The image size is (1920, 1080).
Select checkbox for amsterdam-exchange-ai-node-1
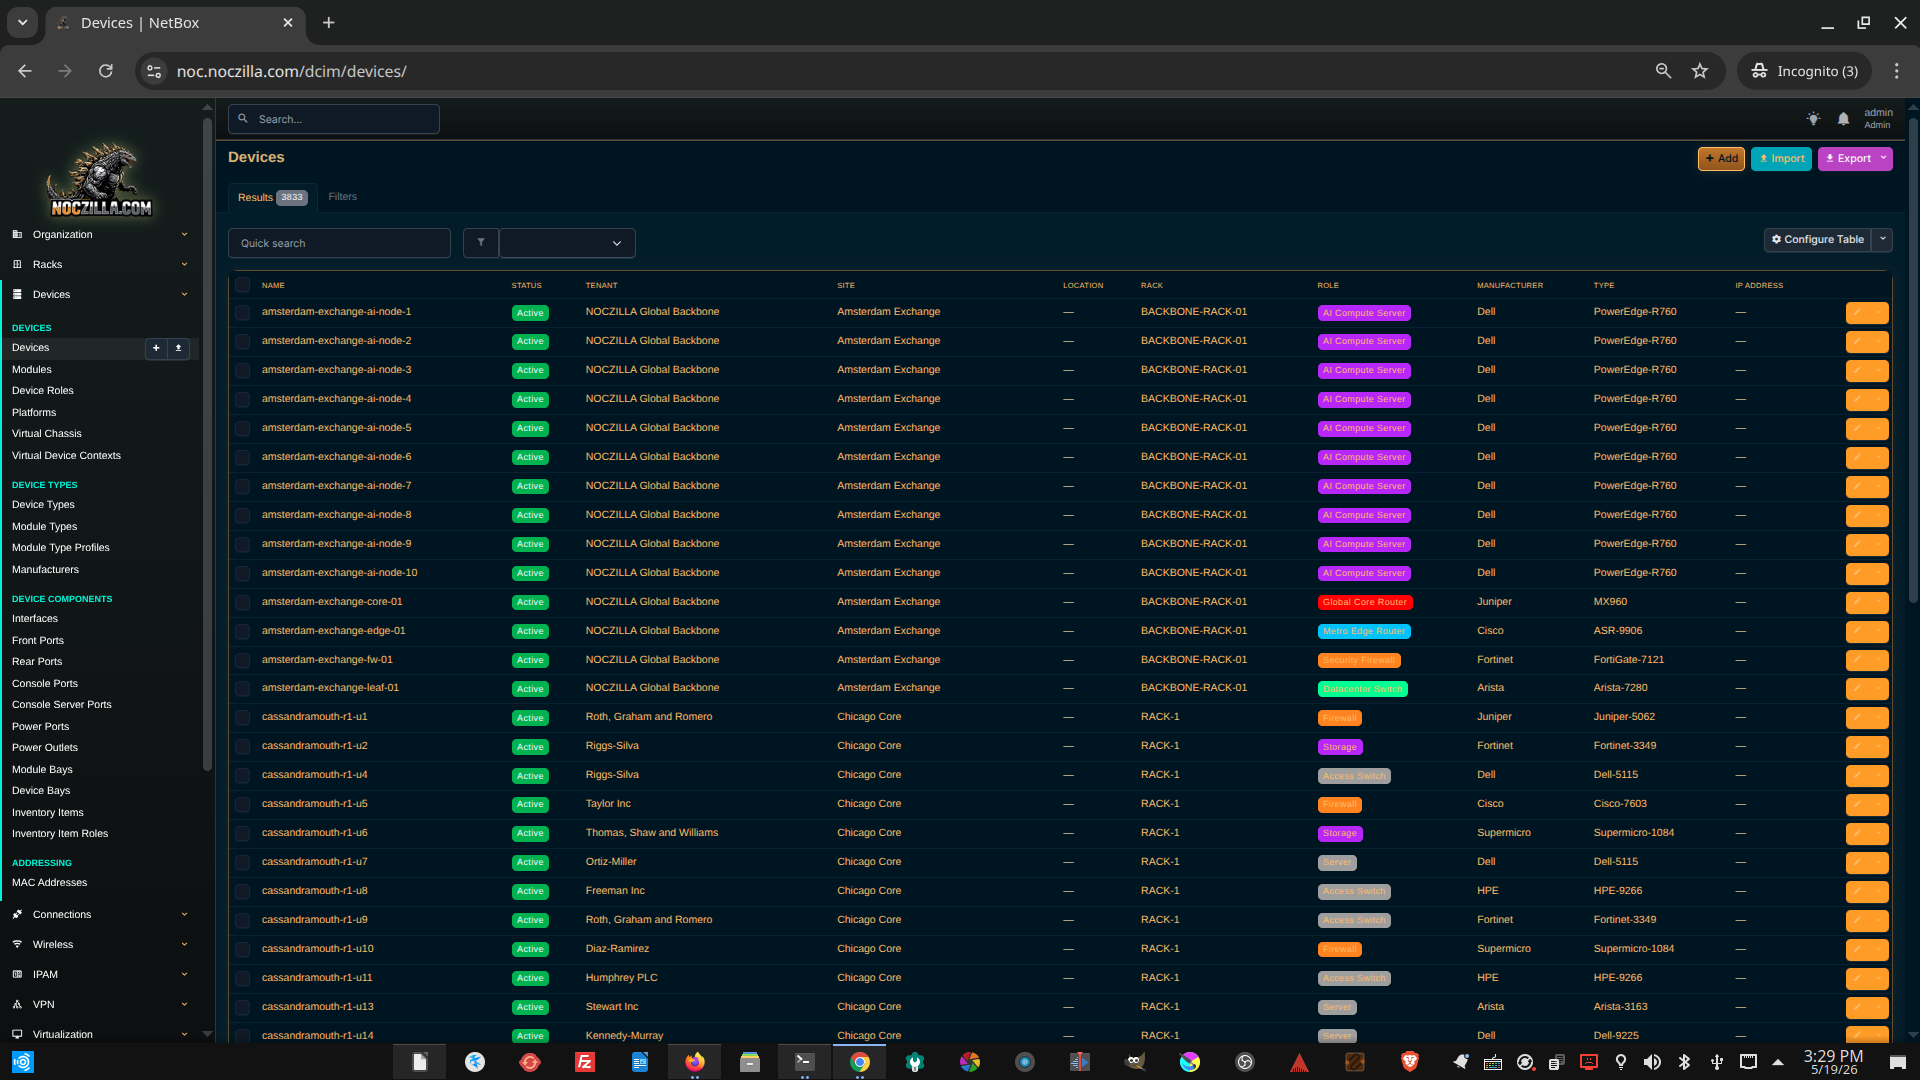(242, 313)
